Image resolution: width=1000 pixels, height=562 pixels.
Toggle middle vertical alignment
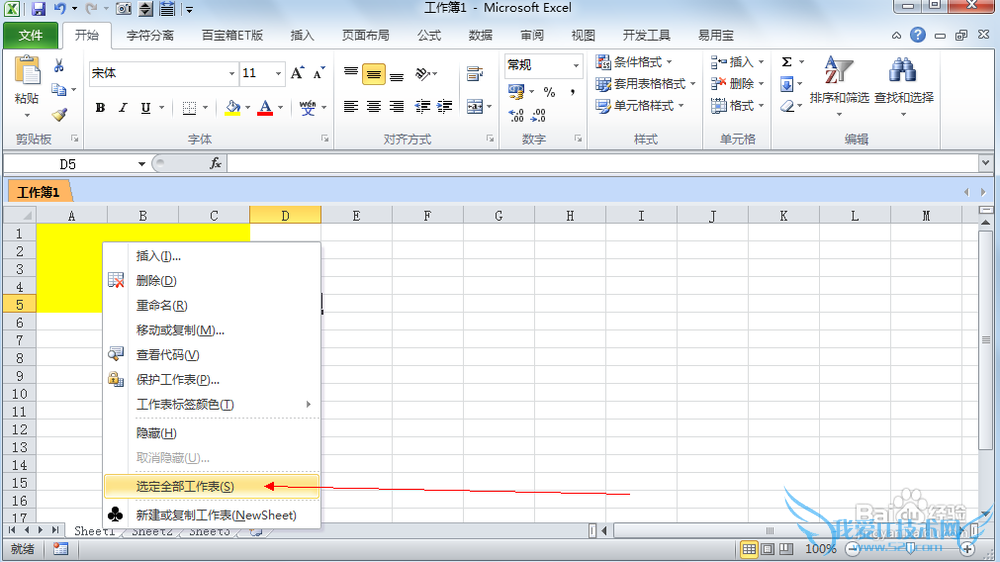pos(374,74)
